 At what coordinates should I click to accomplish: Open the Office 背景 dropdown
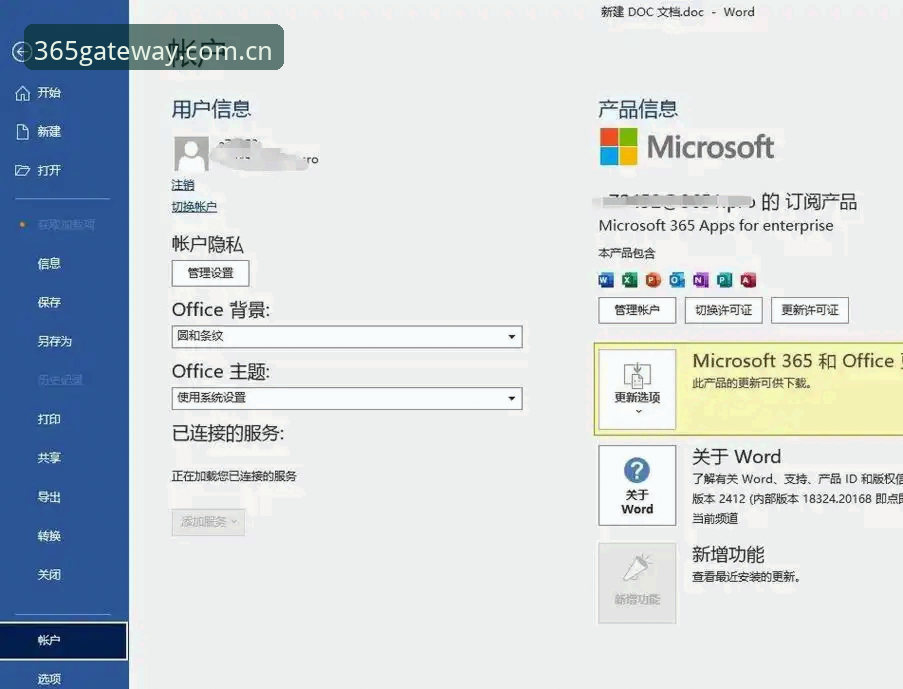point(347,336)
